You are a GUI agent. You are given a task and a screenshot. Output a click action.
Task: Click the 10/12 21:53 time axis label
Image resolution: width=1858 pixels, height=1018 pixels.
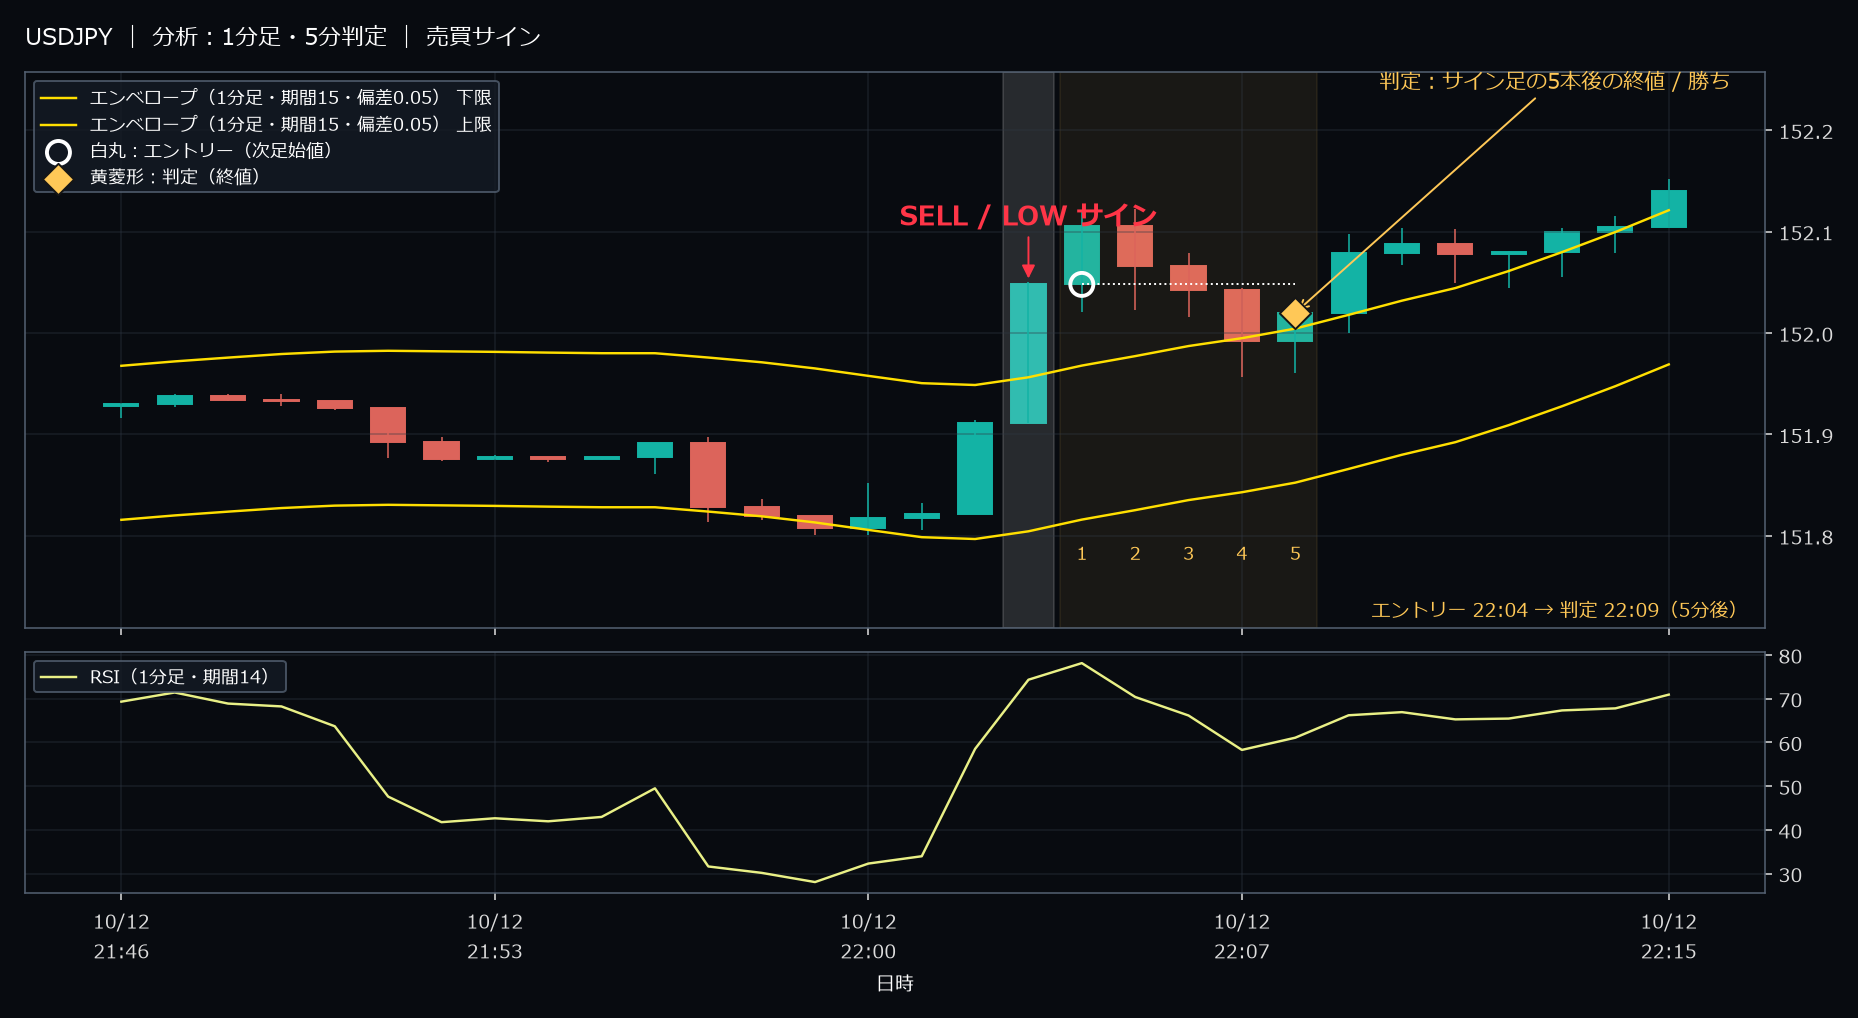pos(495,937)
